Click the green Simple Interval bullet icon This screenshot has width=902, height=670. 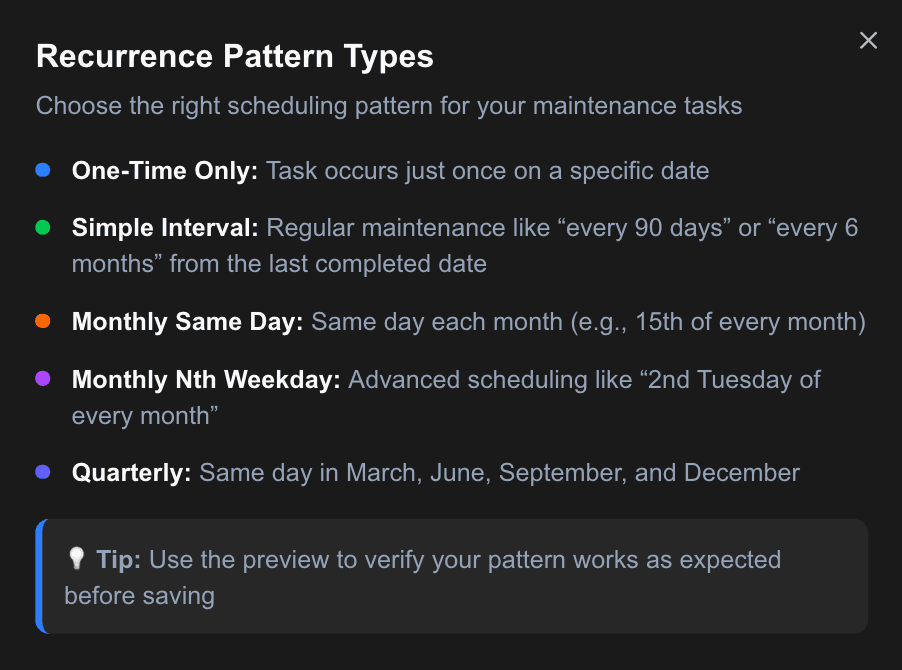tap(41, 227)
